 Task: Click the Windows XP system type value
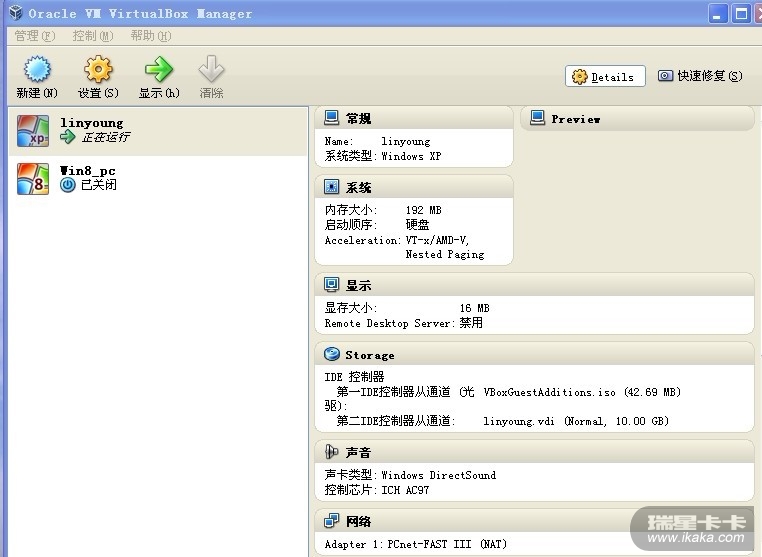tap(411, 156)
